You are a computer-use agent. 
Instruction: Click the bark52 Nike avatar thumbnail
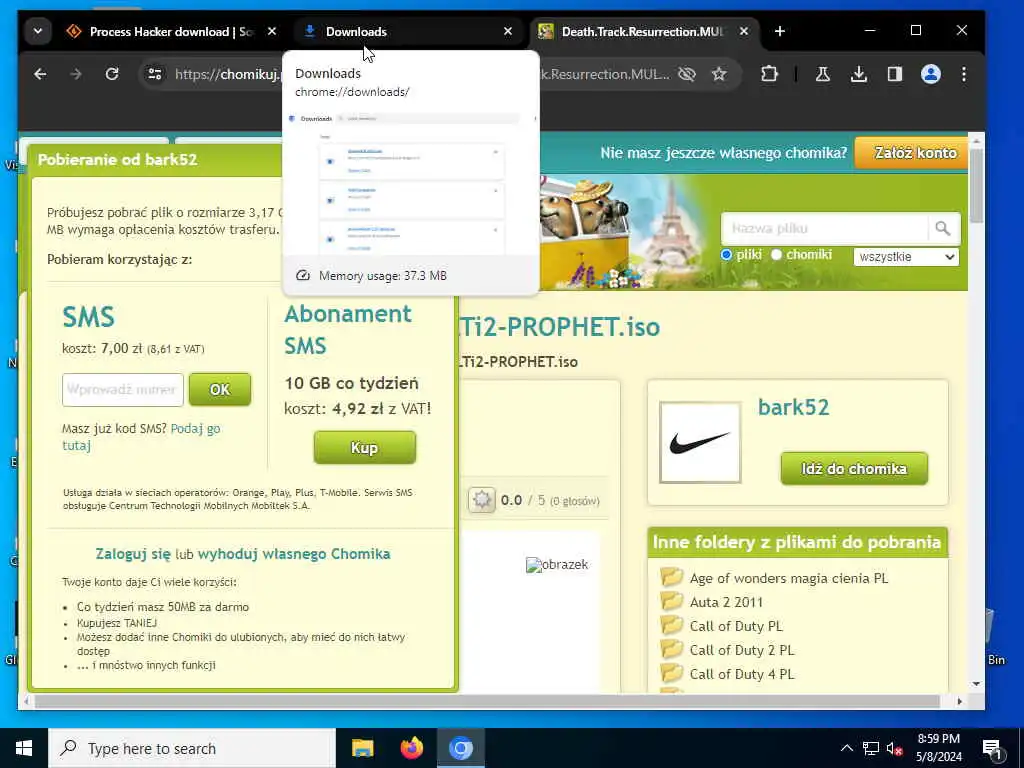(x=699, y=442)
